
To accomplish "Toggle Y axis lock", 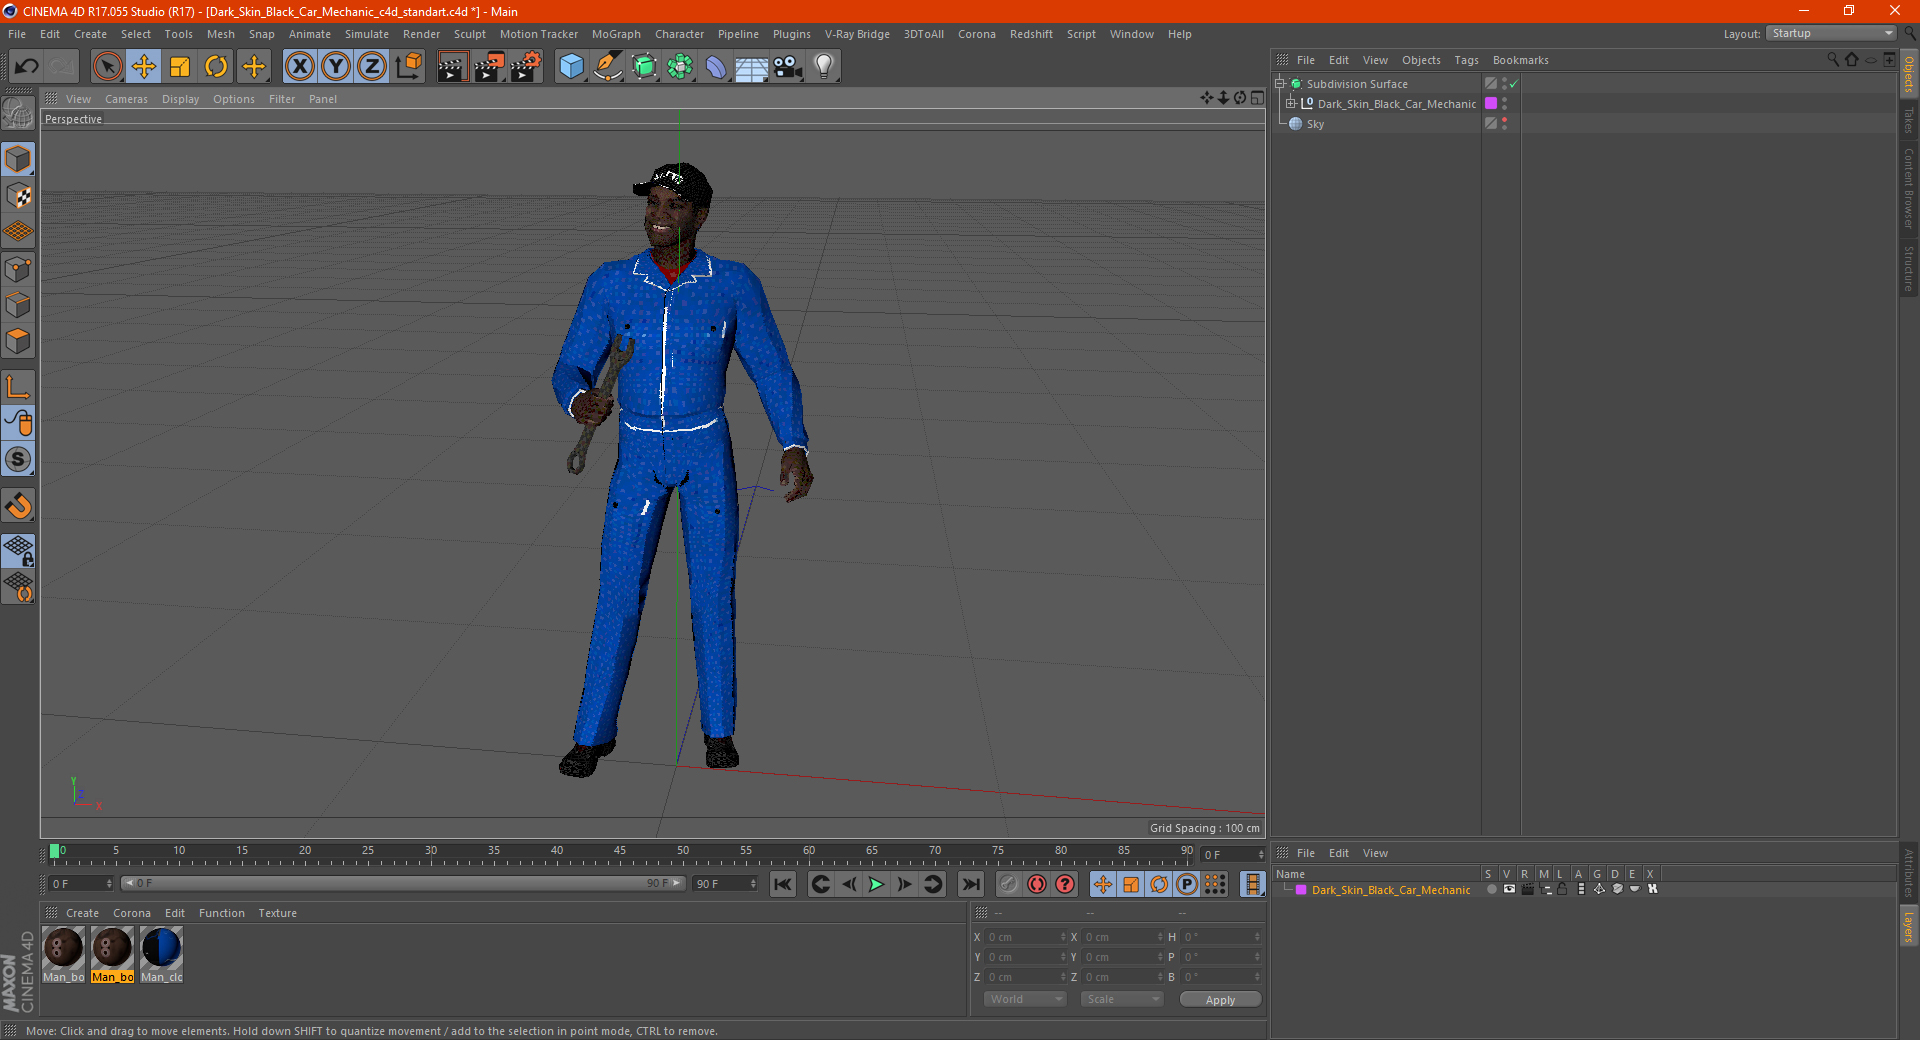I will [x=336, y=67].
